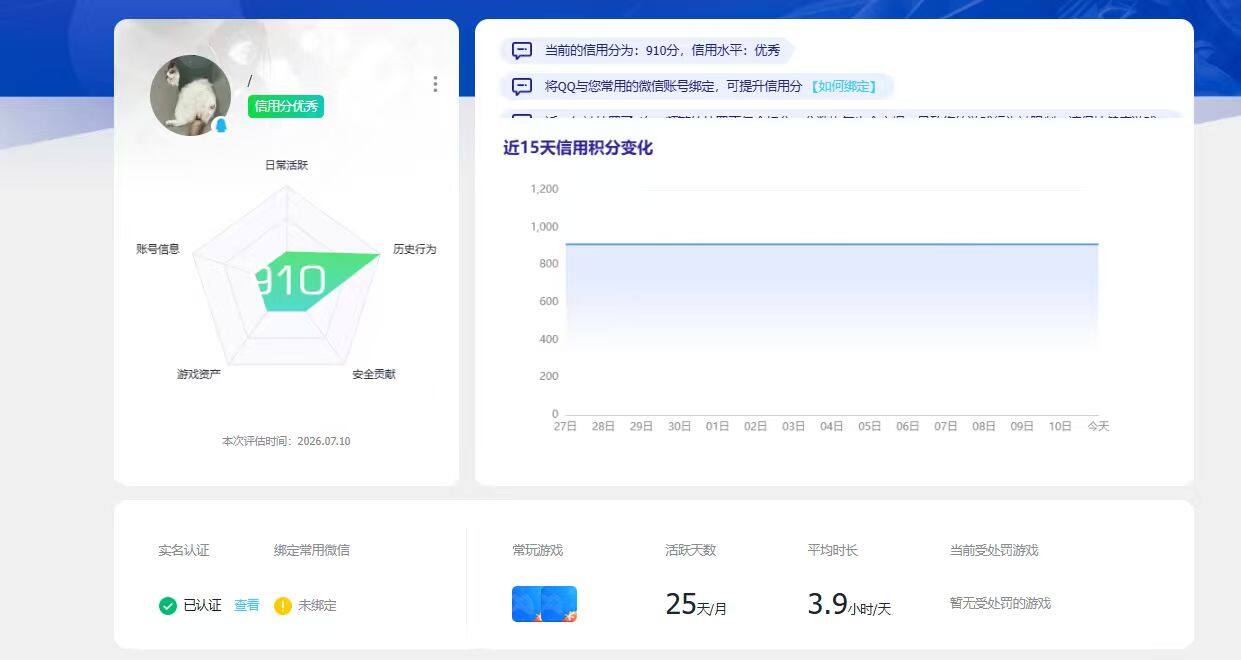Click the 200 value on the chart axis
This screenshot has height=660, width=1241.
(549, 377)
